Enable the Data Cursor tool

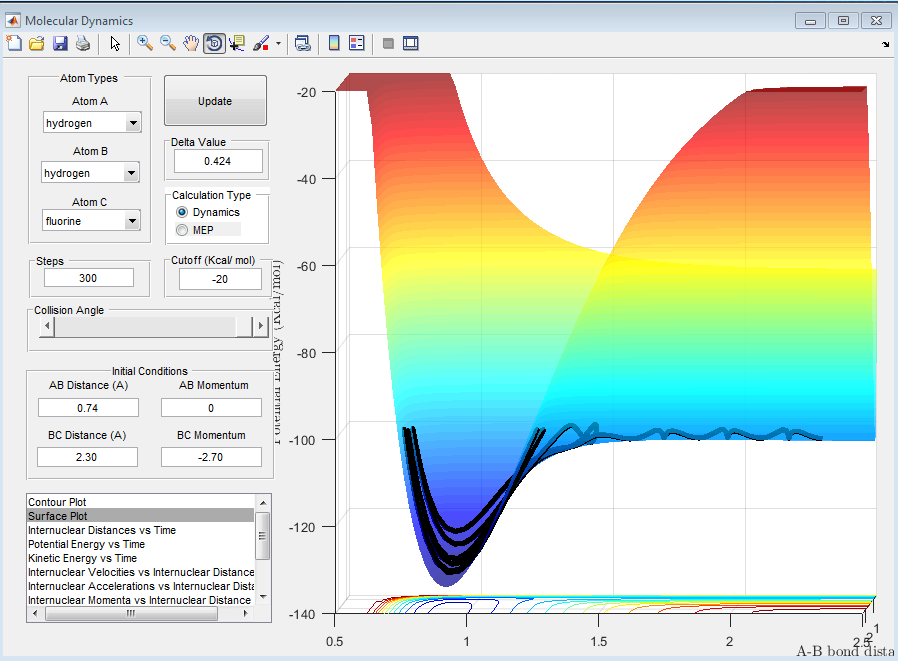(237, 43)
